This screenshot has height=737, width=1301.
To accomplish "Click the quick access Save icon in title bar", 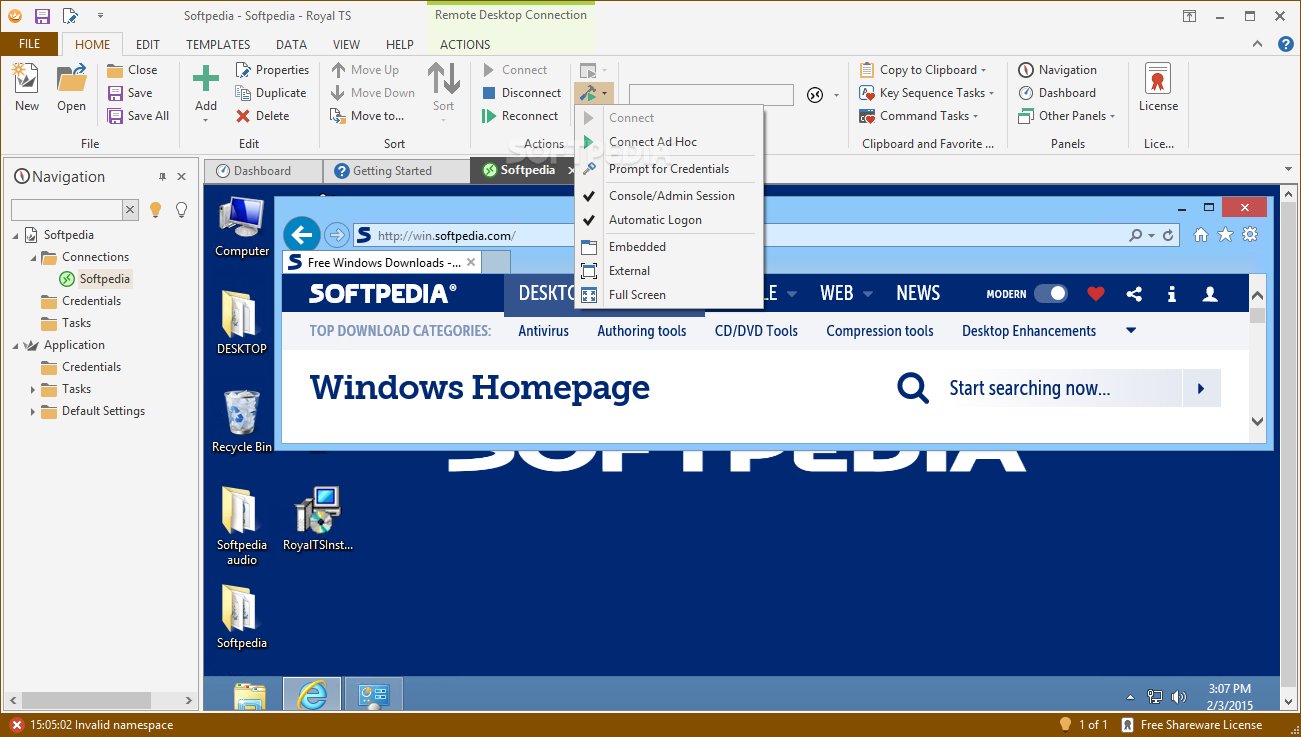I will (42, 16).
